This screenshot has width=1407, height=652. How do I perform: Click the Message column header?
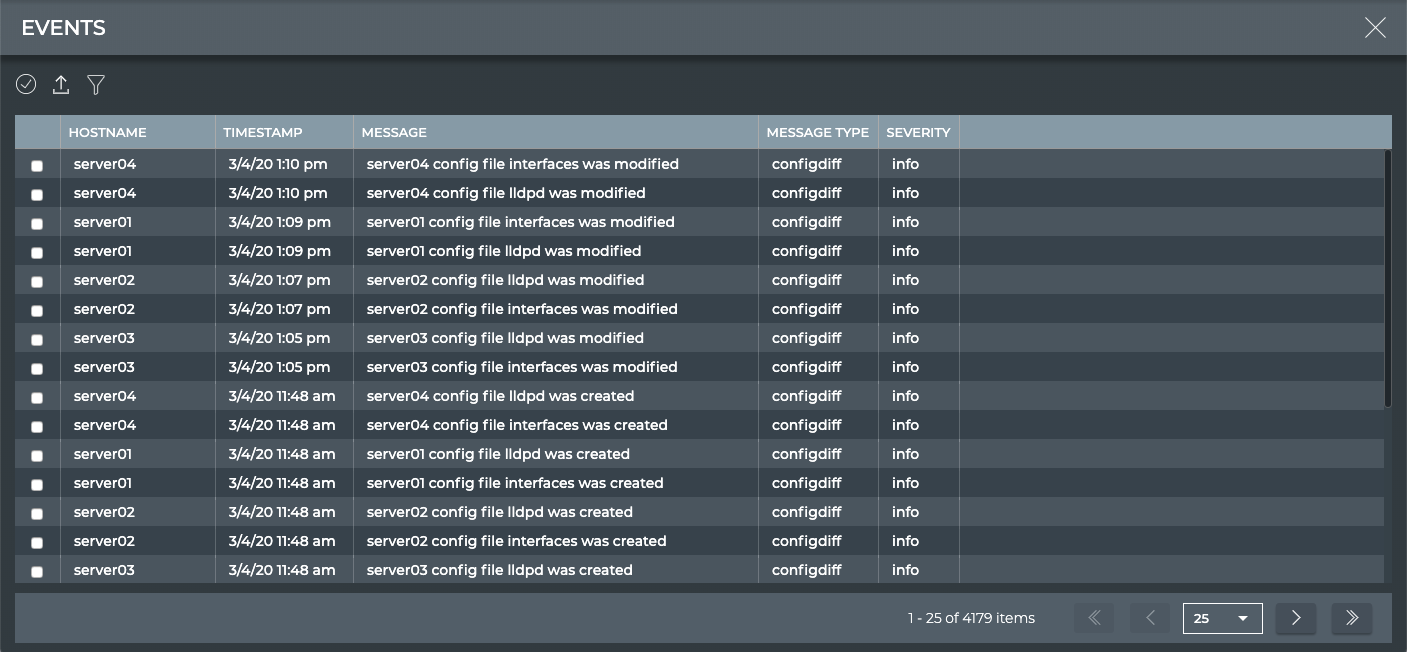(x=394, y=132)
